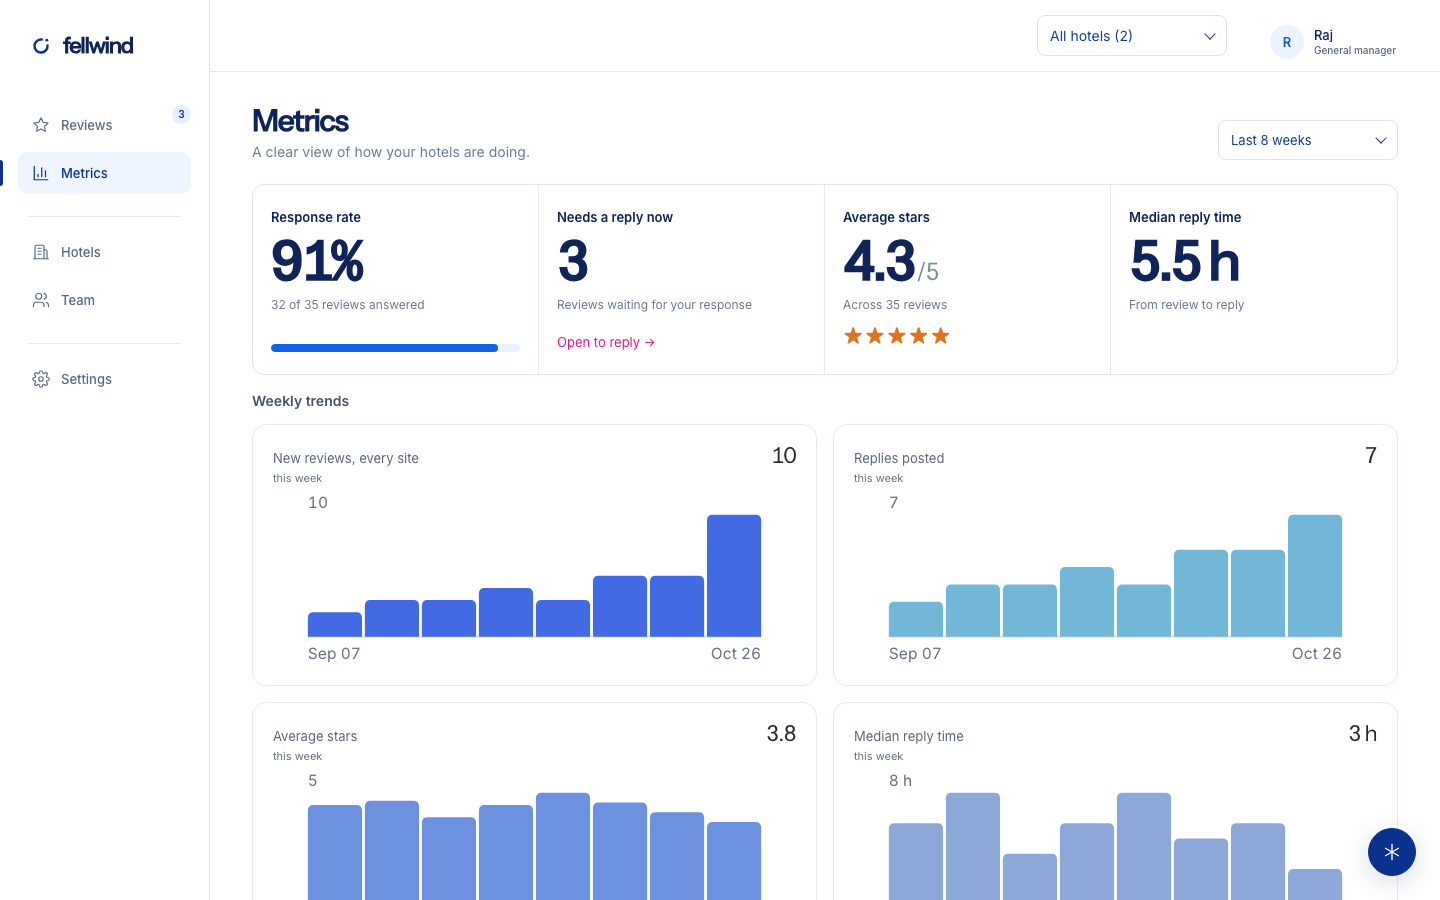
Task: Click the Open to reply link
Action: 606,342
